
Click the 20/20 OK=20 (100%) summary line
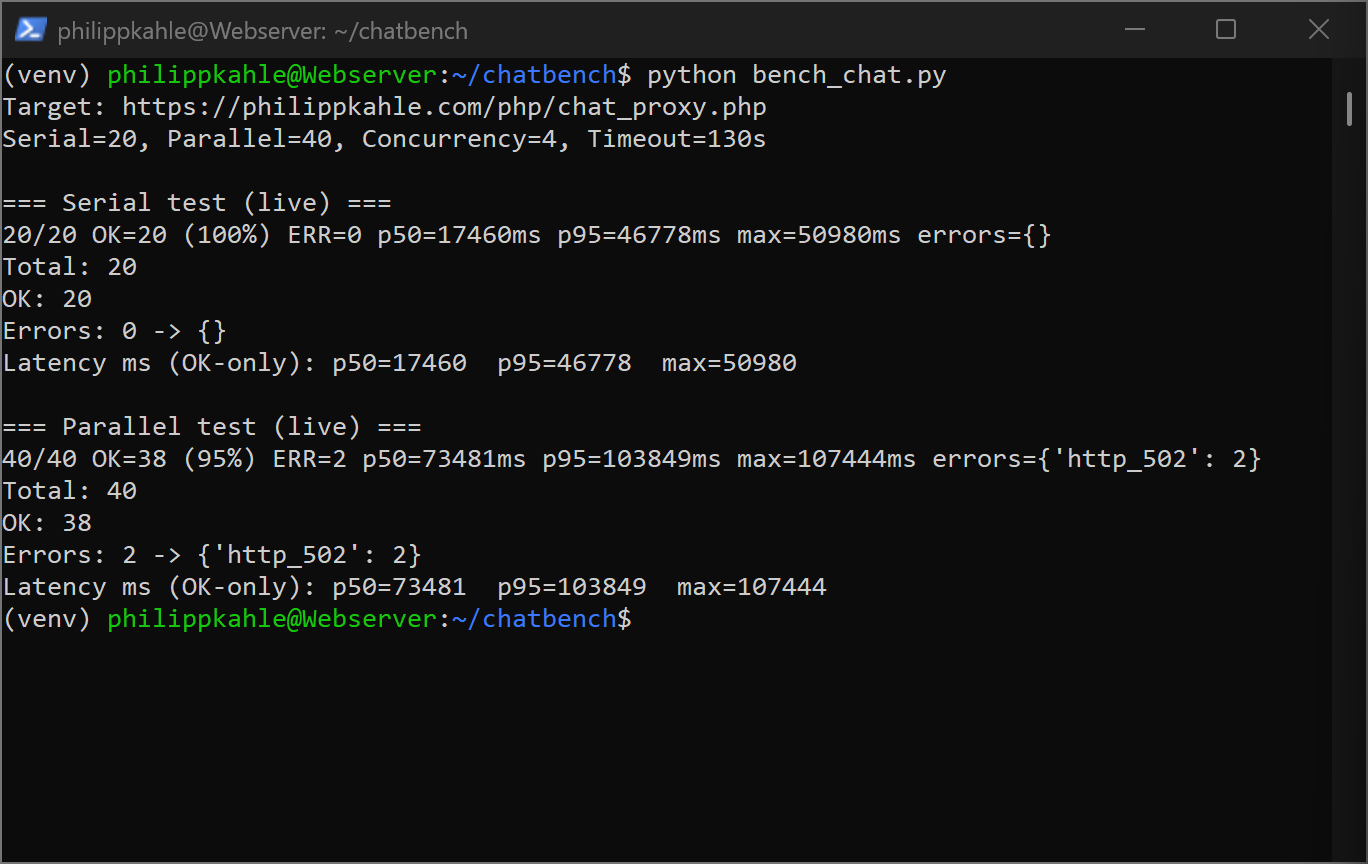coord(526,235)
